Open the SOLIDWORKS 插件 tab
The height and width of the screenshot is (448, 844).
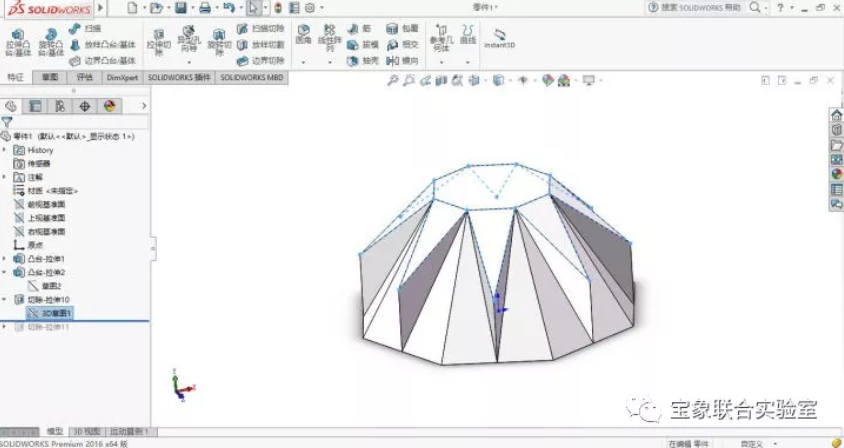click(x=179, y=78)
